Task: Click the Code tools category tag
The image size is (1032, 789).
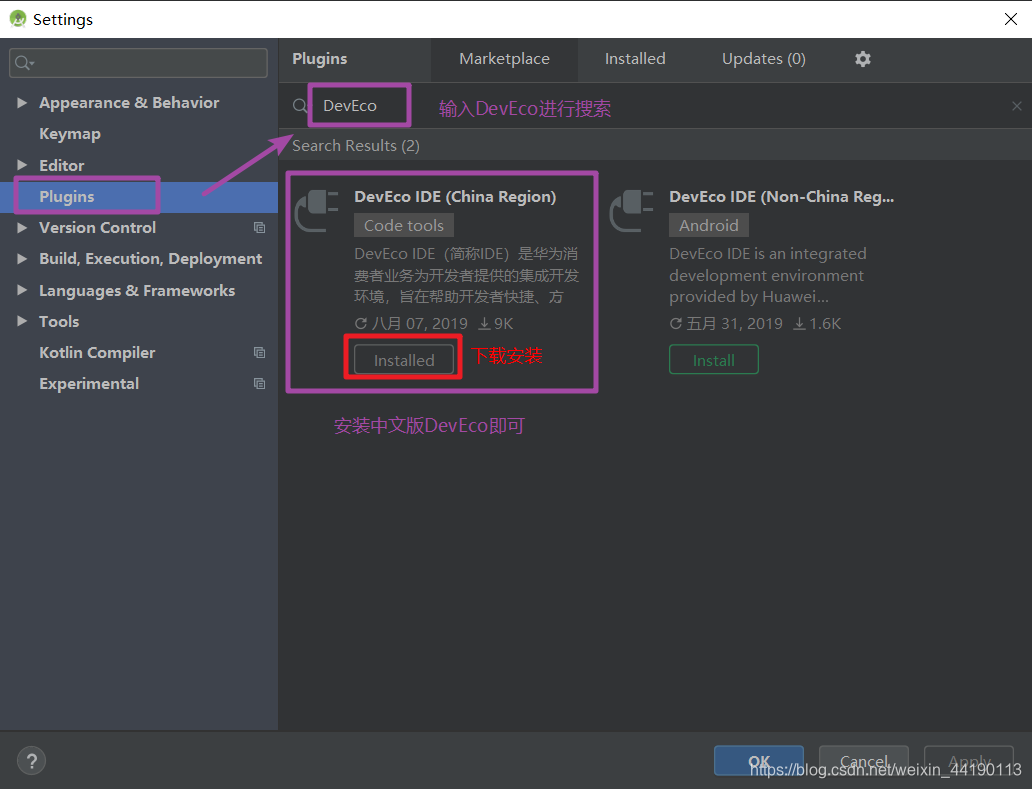Action: click(x=403, y=226)
